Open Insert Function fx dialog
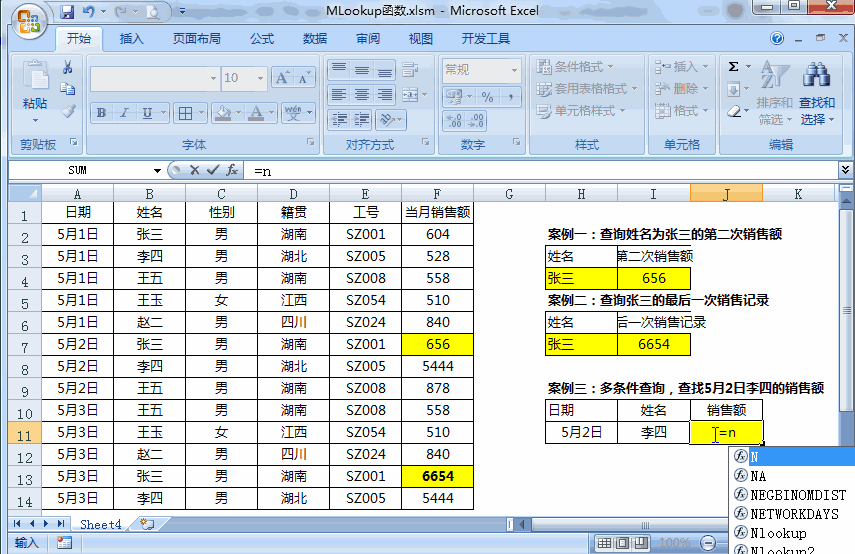855x554 pixels. (x=232, y=170)
